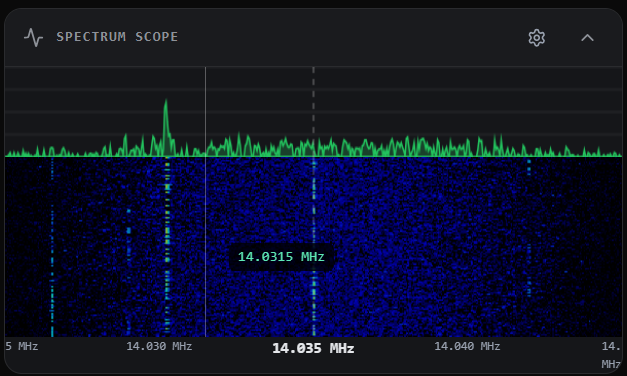This screenshot has width=627, height=376.
Task: Click the Spectrum Scope title
Action: (117, 37)
